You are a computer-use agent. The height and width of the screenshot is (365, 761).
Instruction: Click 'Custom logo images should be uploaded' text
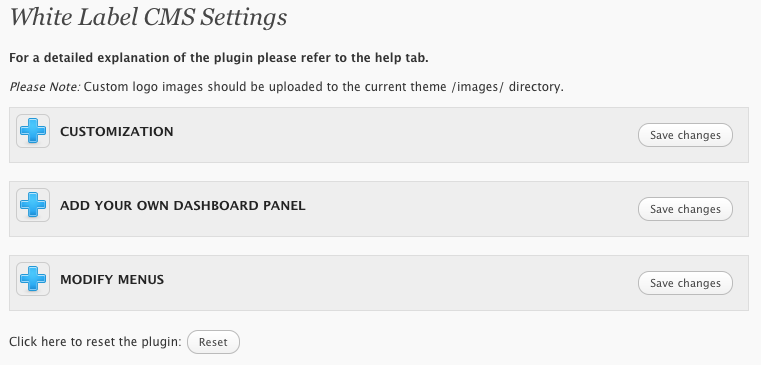[x=212, y=87]
